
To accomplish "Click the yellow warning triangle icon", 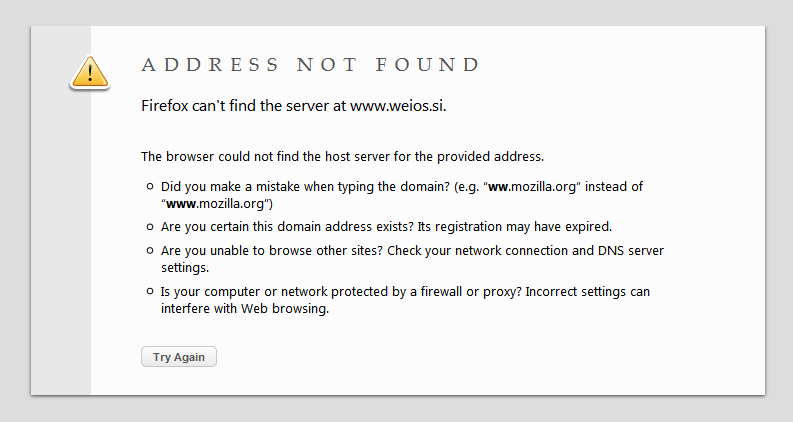I will pyautogui.click(x=90, y=73).
